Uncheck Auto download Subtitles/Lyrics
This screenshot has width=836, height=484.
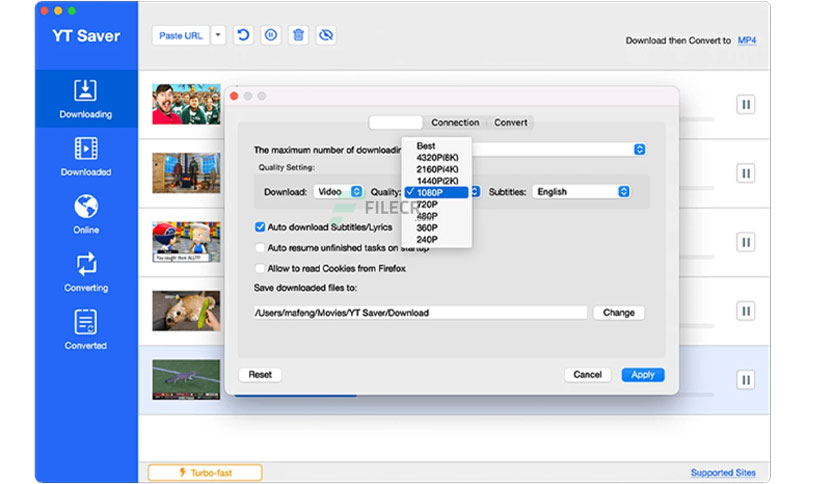(260, 227)
